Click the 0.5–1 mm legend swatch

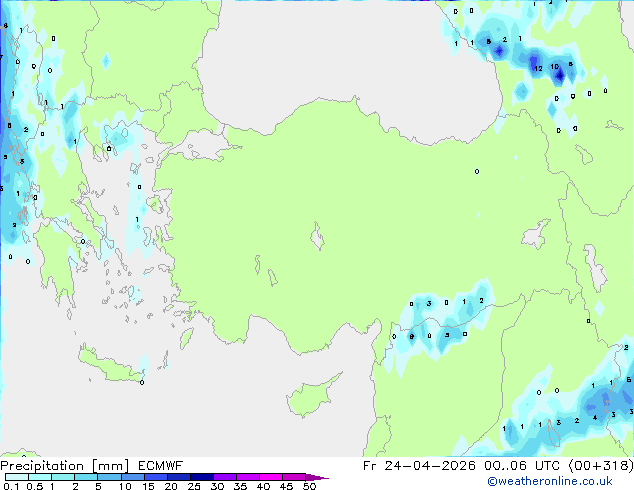pyautogui.click(x=40, y=477)
